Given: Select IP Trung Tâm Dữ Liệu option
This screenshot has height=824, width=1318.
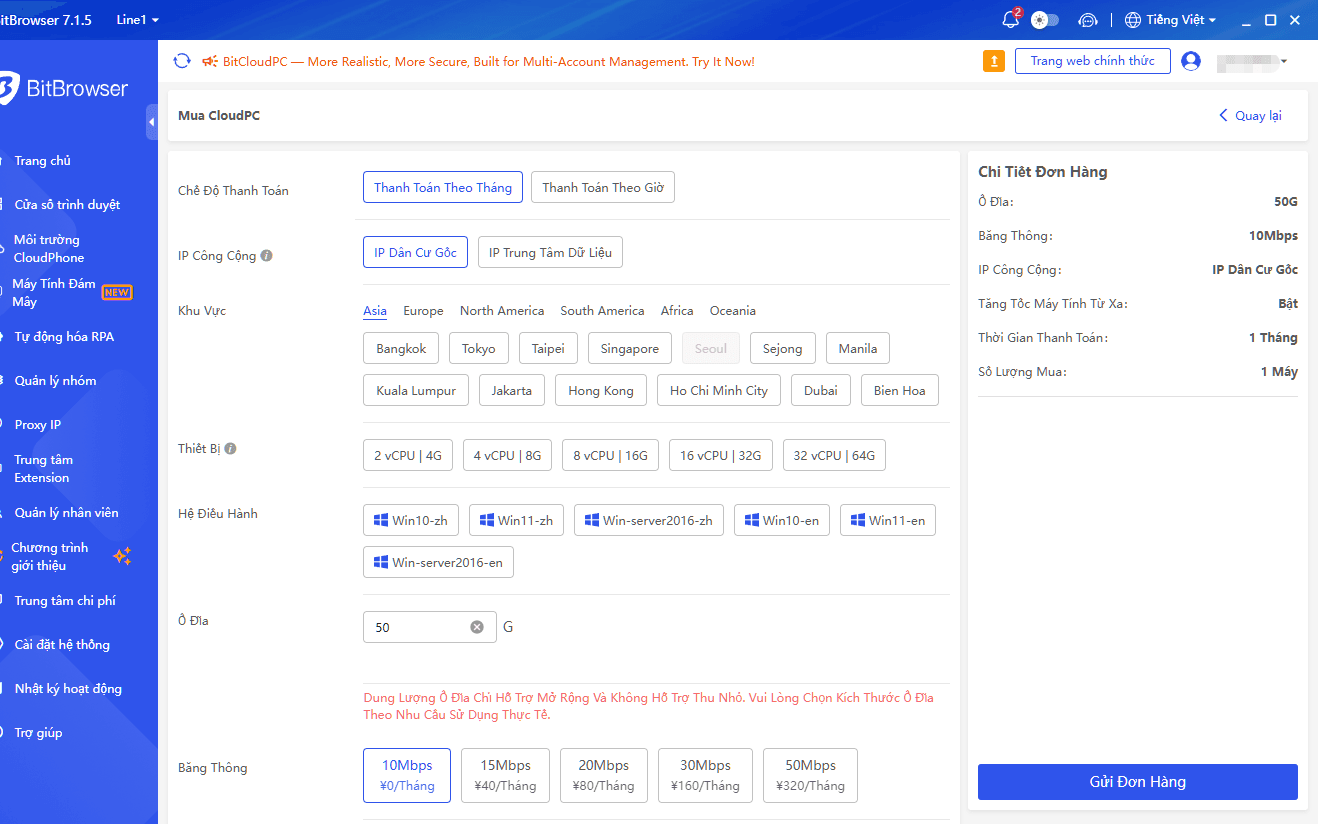Looking at the screenshot, I should click(550, 253).
